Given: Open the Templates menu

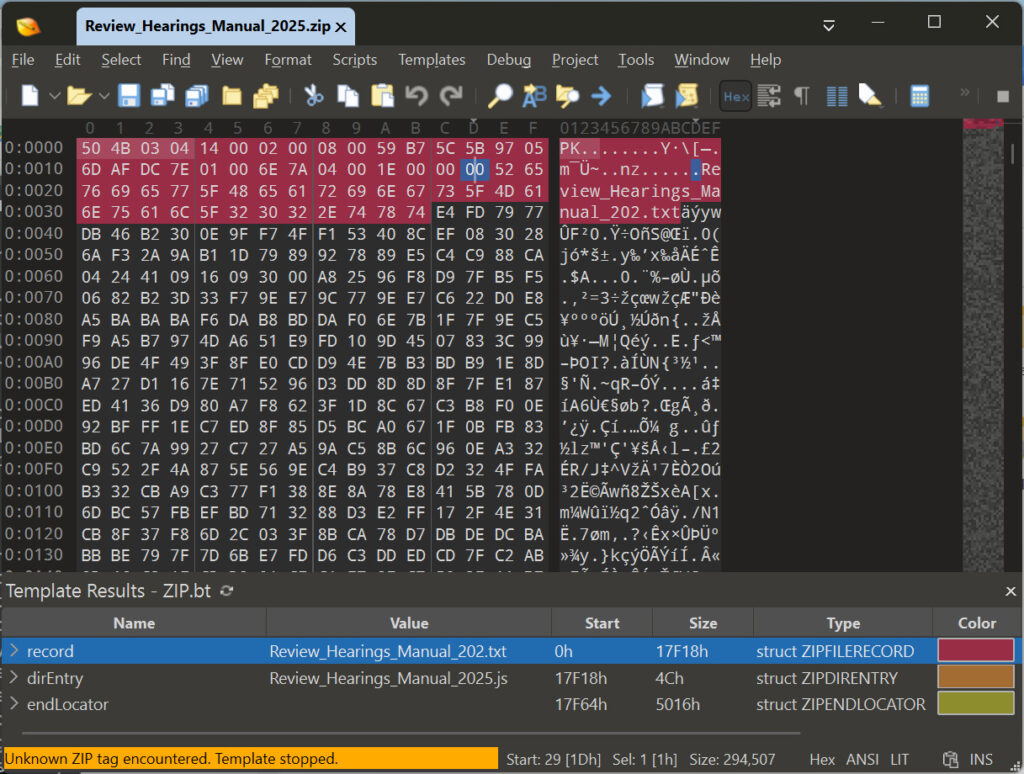Looking at the screenshot, I should (x=431, y=60).
